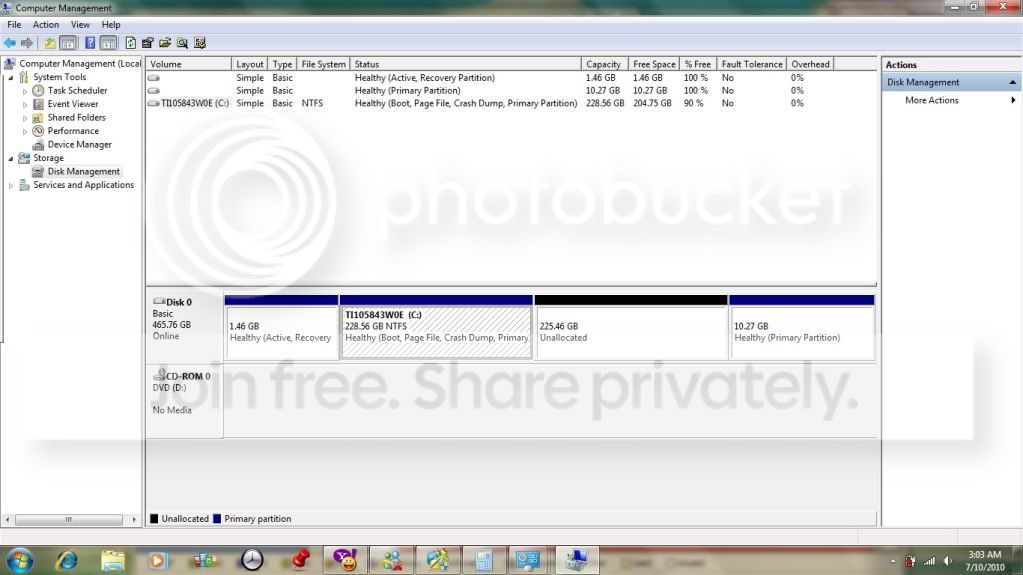Open the Help menu
Screen dimensions: 1023x575
coord(111,25)
